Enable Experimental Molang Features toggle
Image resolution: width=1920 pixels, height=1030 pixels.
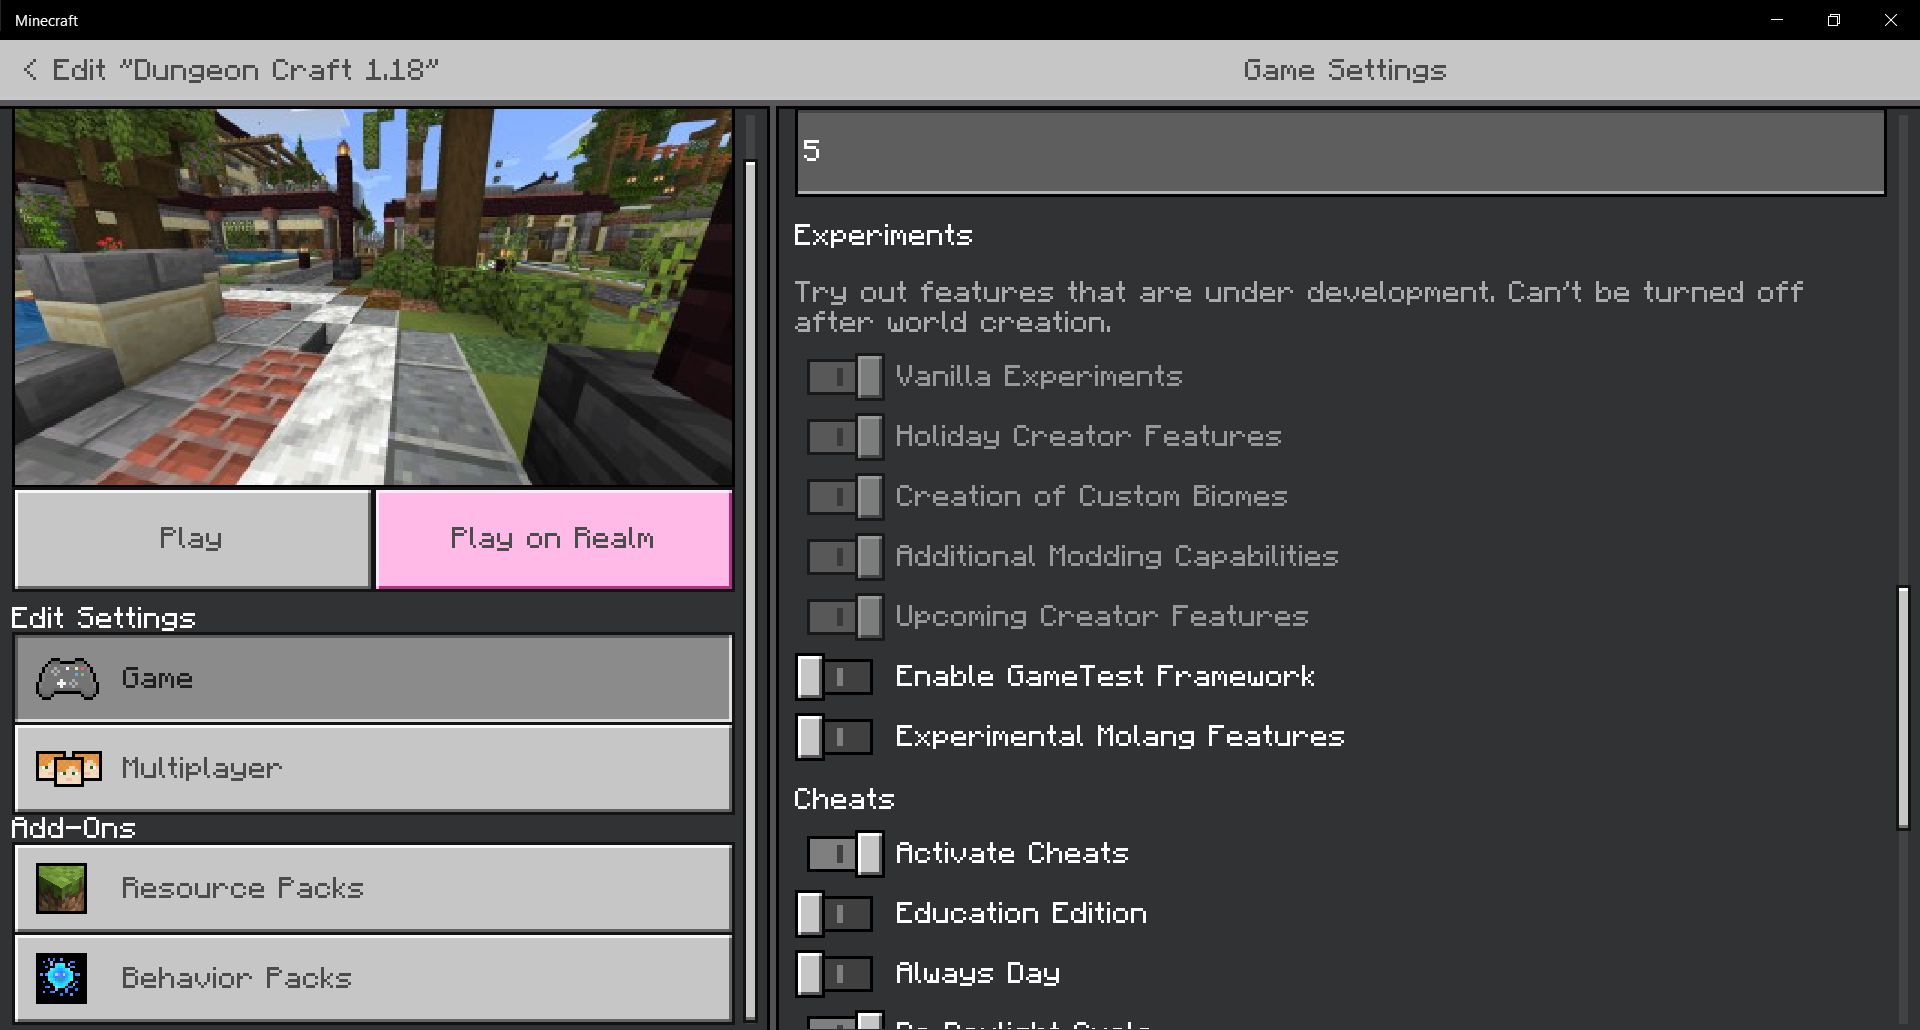pyautogui.click(x=834, y=737)
